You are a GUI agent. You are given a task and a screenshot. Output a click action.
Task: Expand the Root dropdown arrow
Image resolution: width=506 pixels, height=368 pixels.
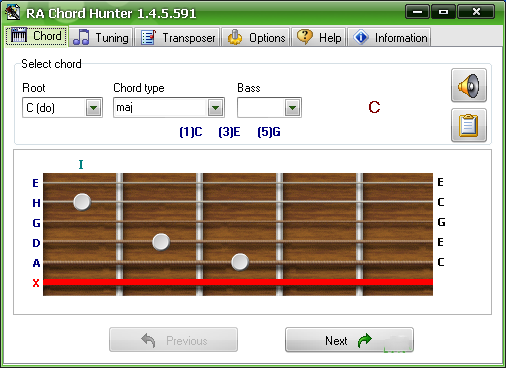[93, 108]
